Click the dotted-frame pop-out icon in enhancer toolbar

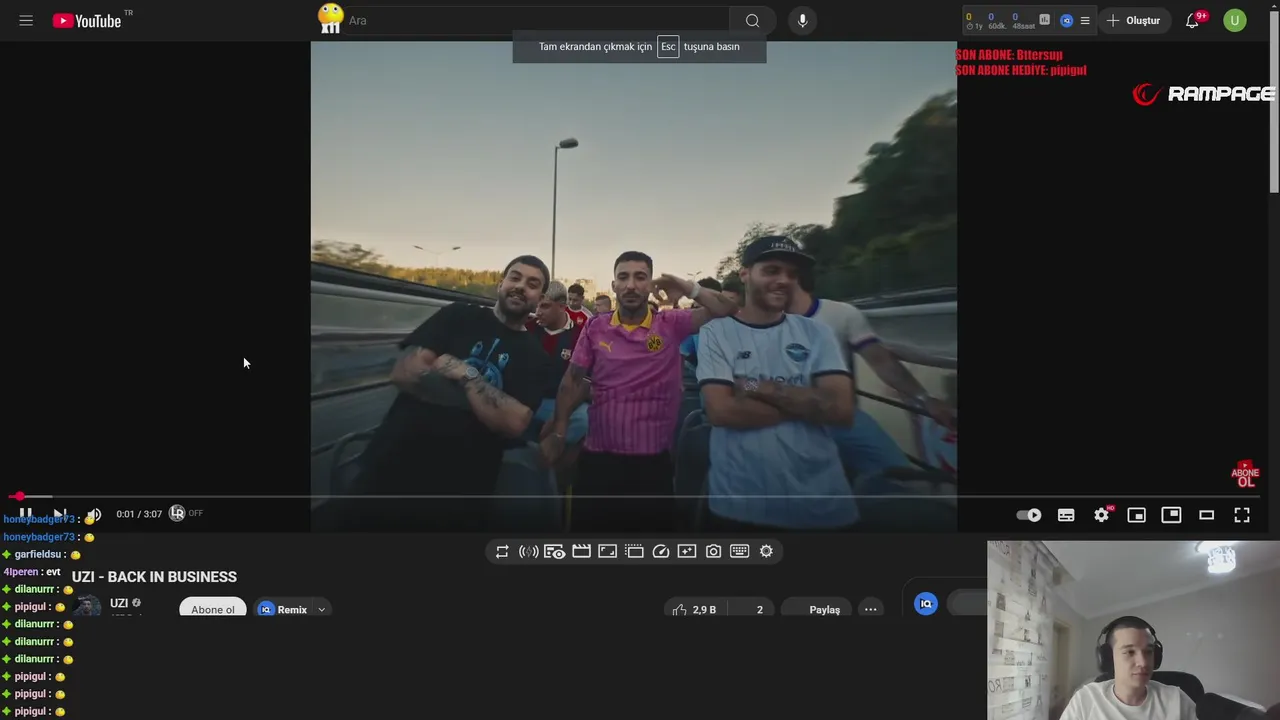click(634, 551)
